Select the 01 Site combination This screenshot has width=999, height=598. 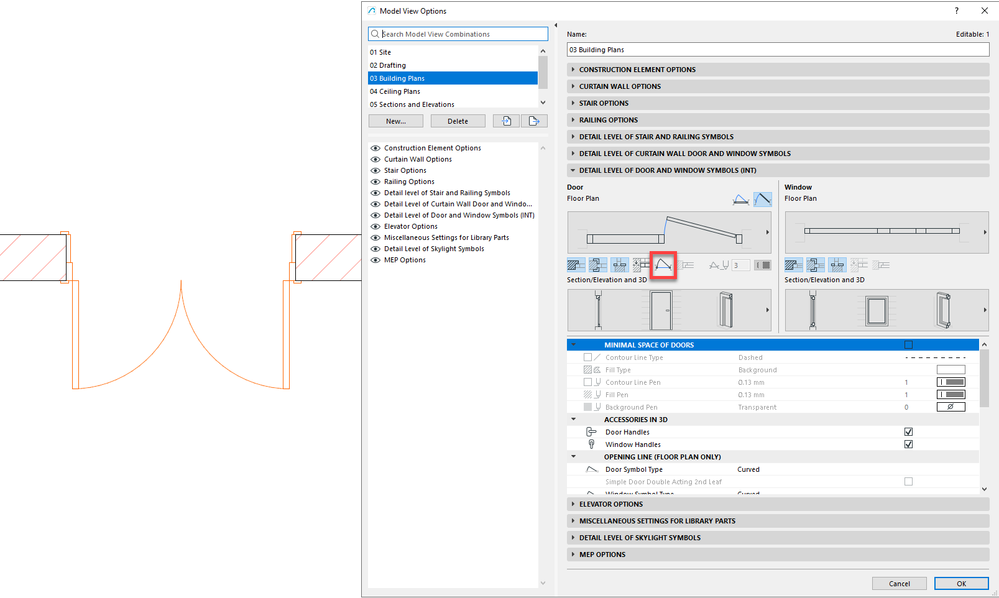coord(452,52)
